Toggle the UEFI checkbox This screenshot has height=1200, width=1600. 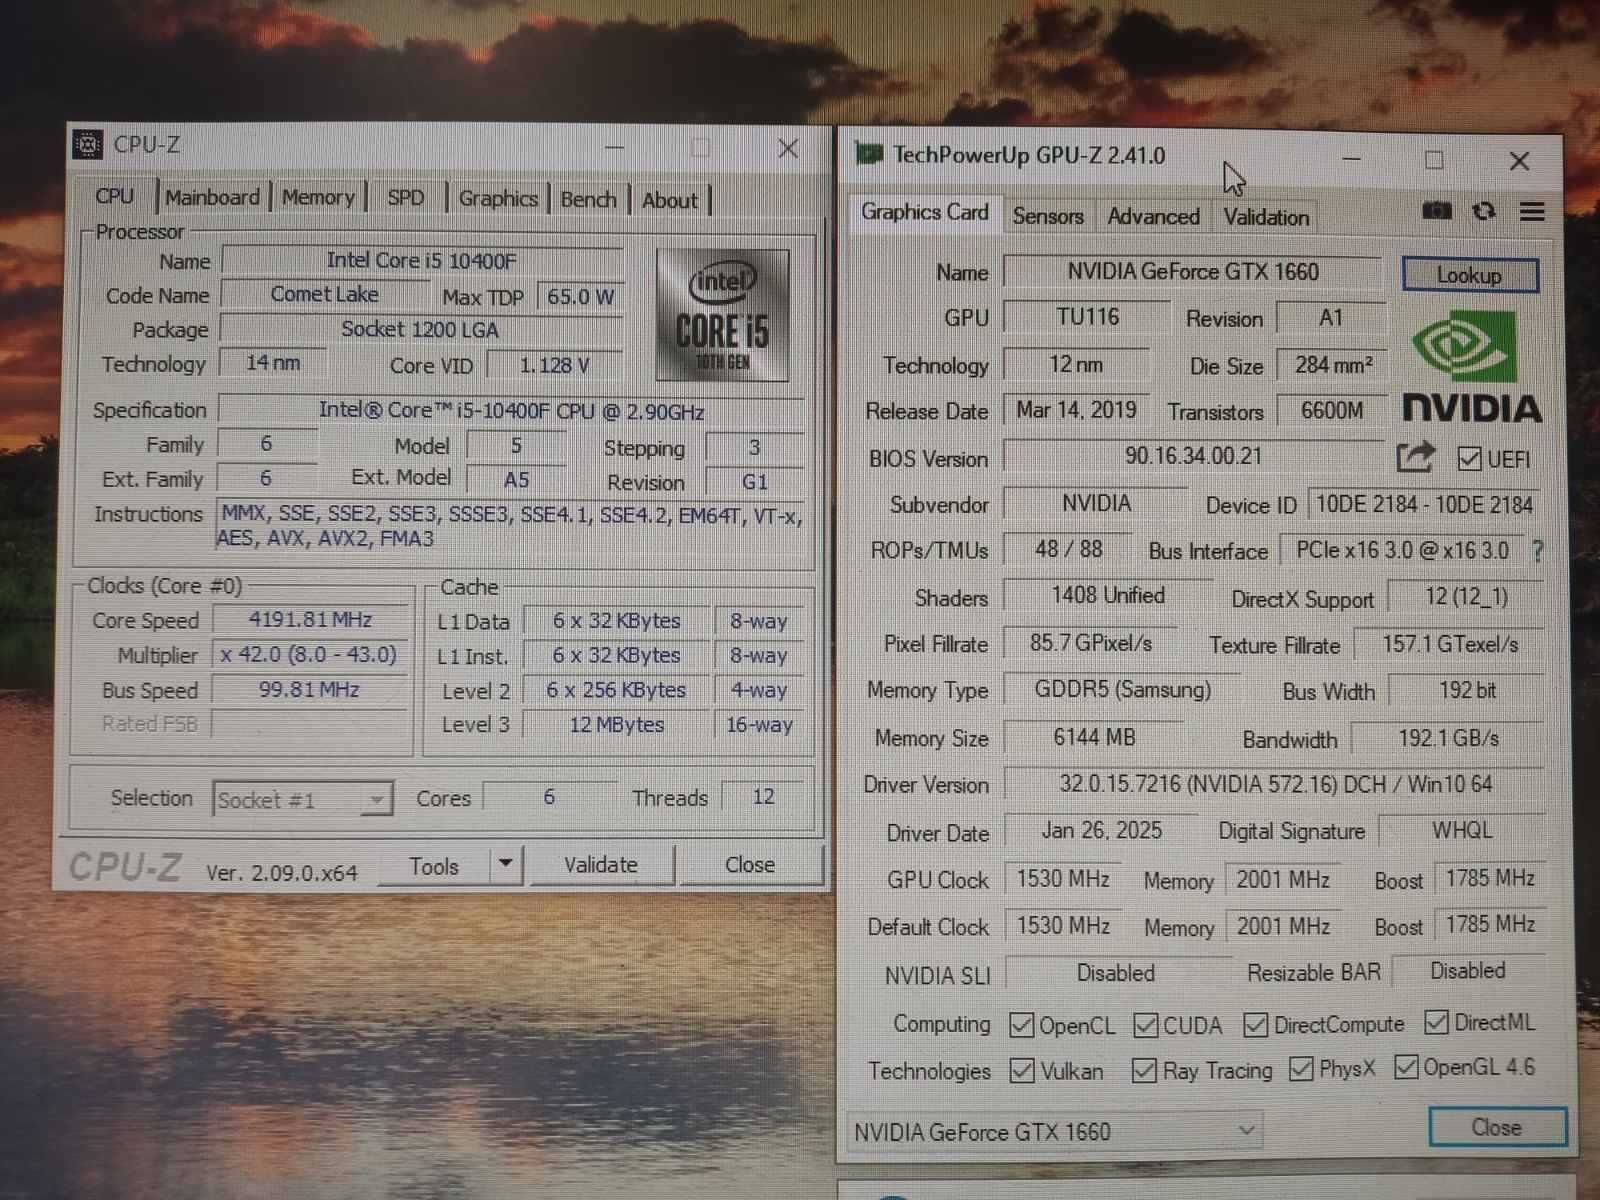(x=1469, y=459)
